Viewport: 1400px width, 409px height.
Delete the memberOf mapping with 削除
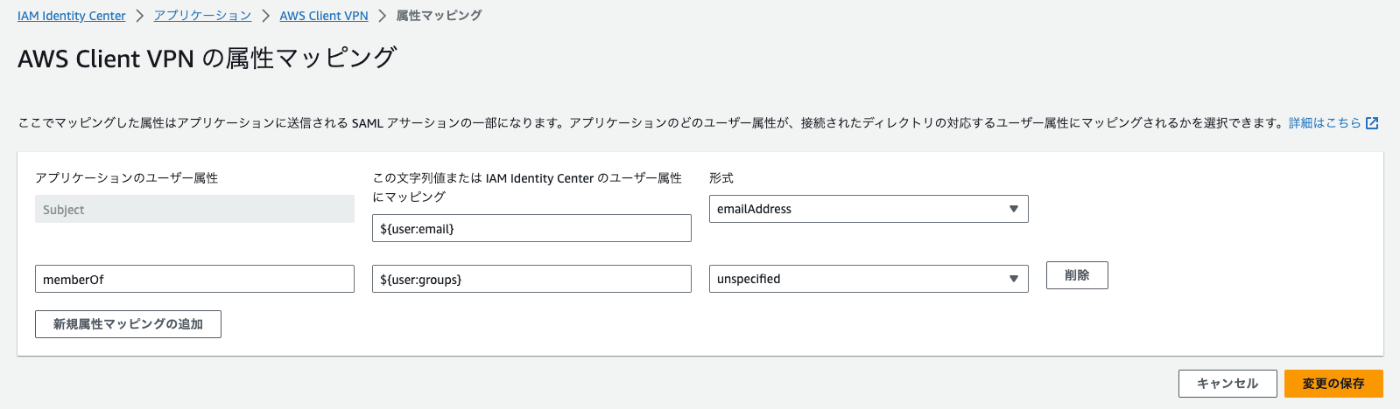(x=1077, y=275)
